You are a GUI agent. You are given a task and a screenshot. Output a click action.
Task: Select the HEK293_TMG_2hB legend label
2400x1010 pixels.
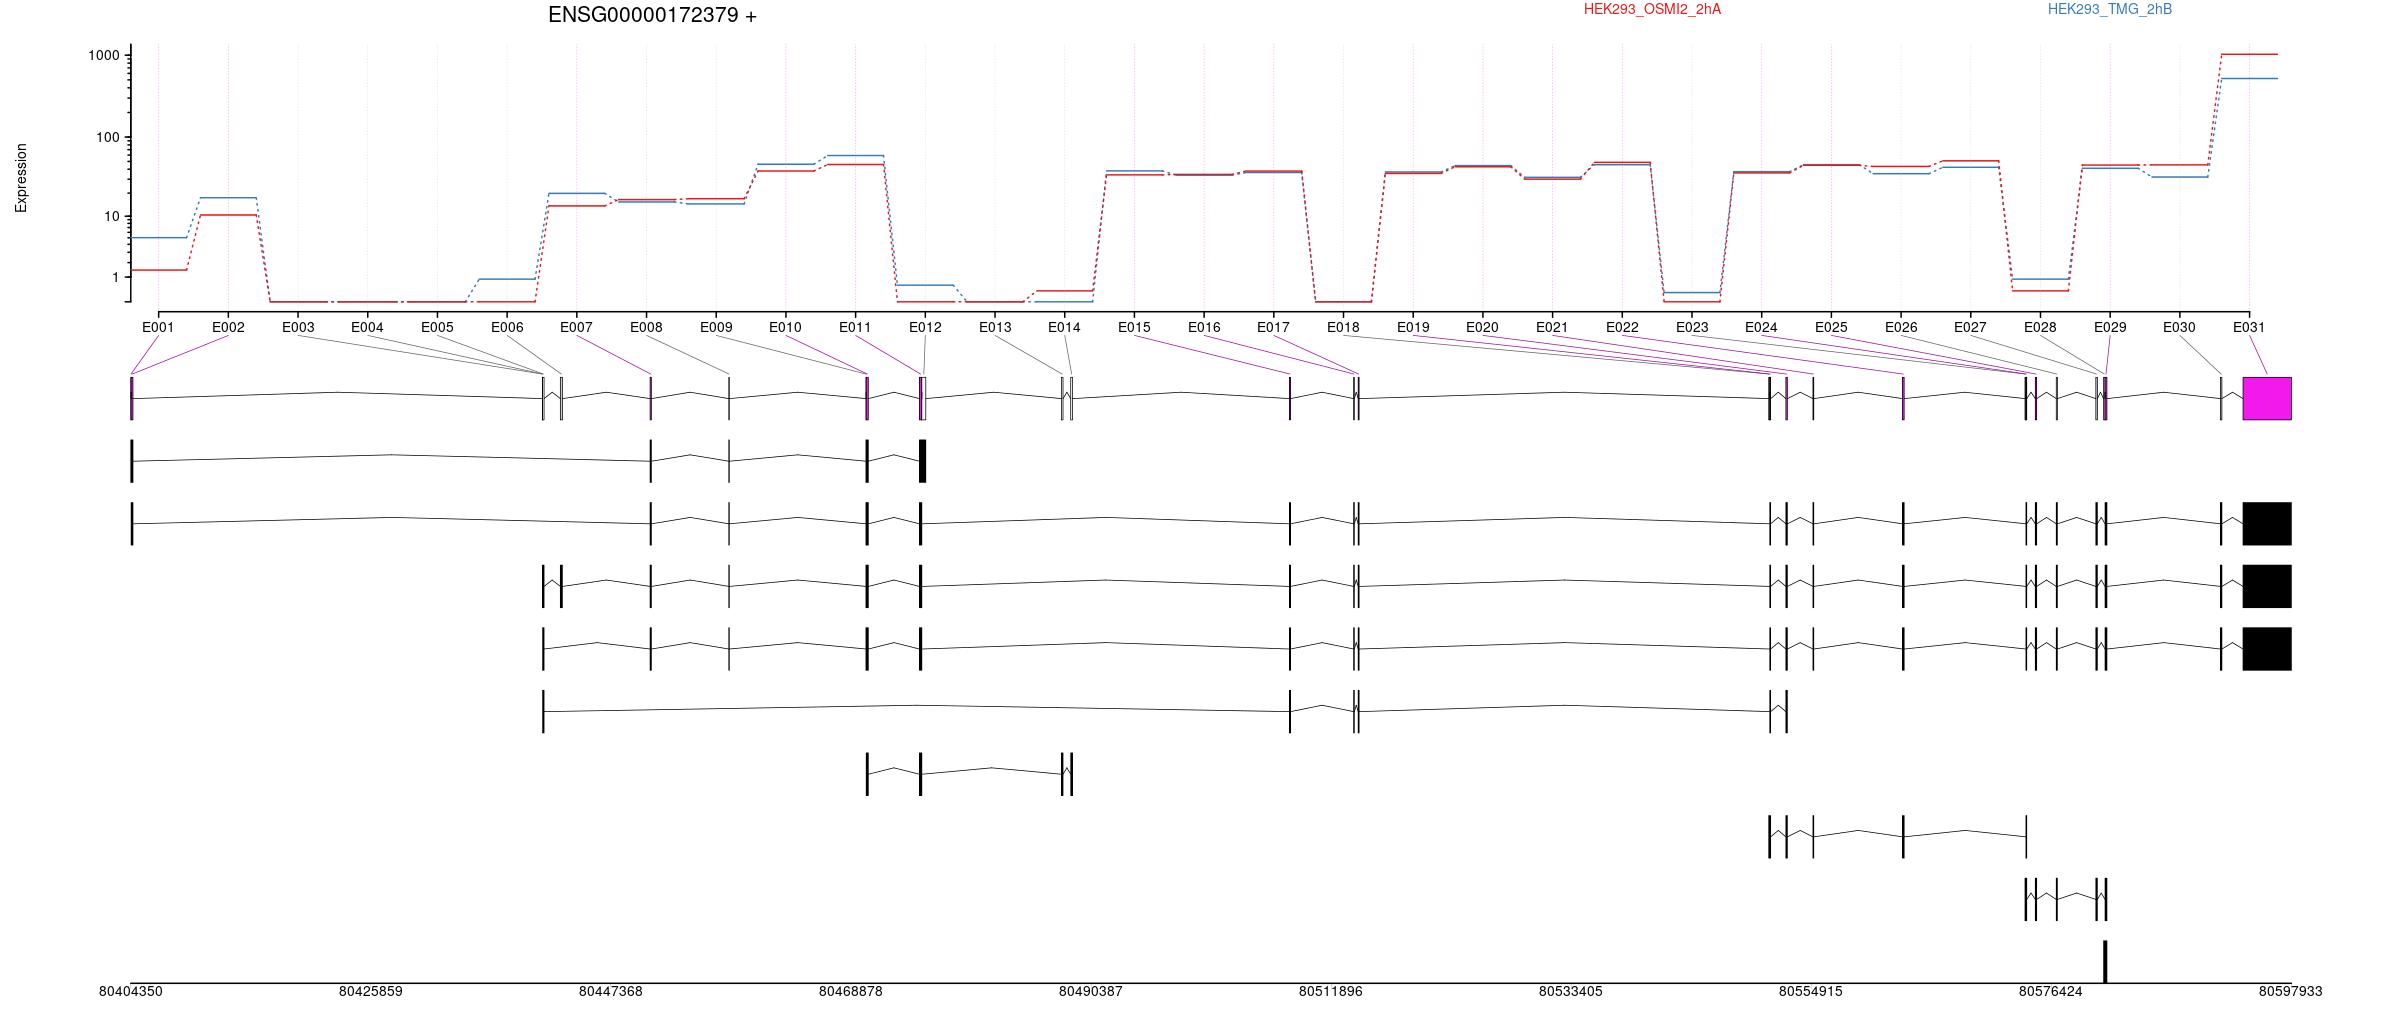[x=2110, y=9]
